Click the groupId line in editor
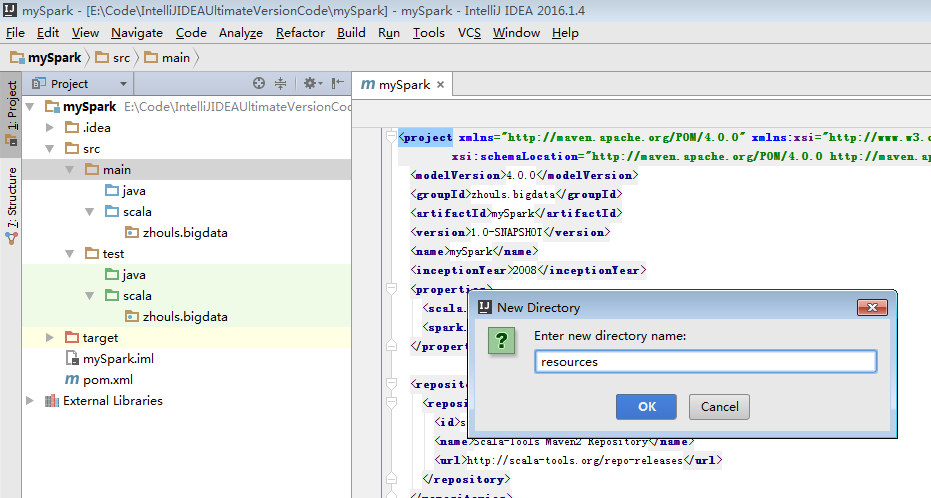This screenshot has height=498, width=931. [516, 194]
